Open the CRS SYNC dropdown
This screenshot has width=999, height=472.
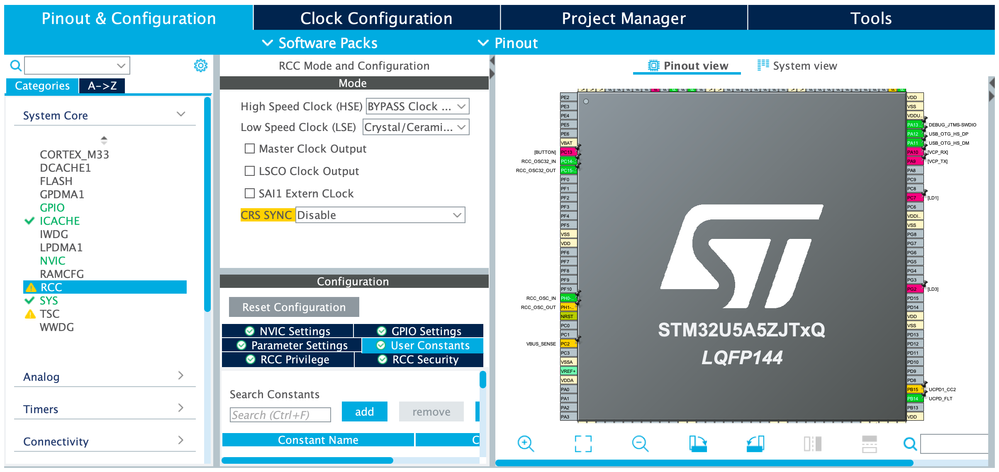click(380, 215)
